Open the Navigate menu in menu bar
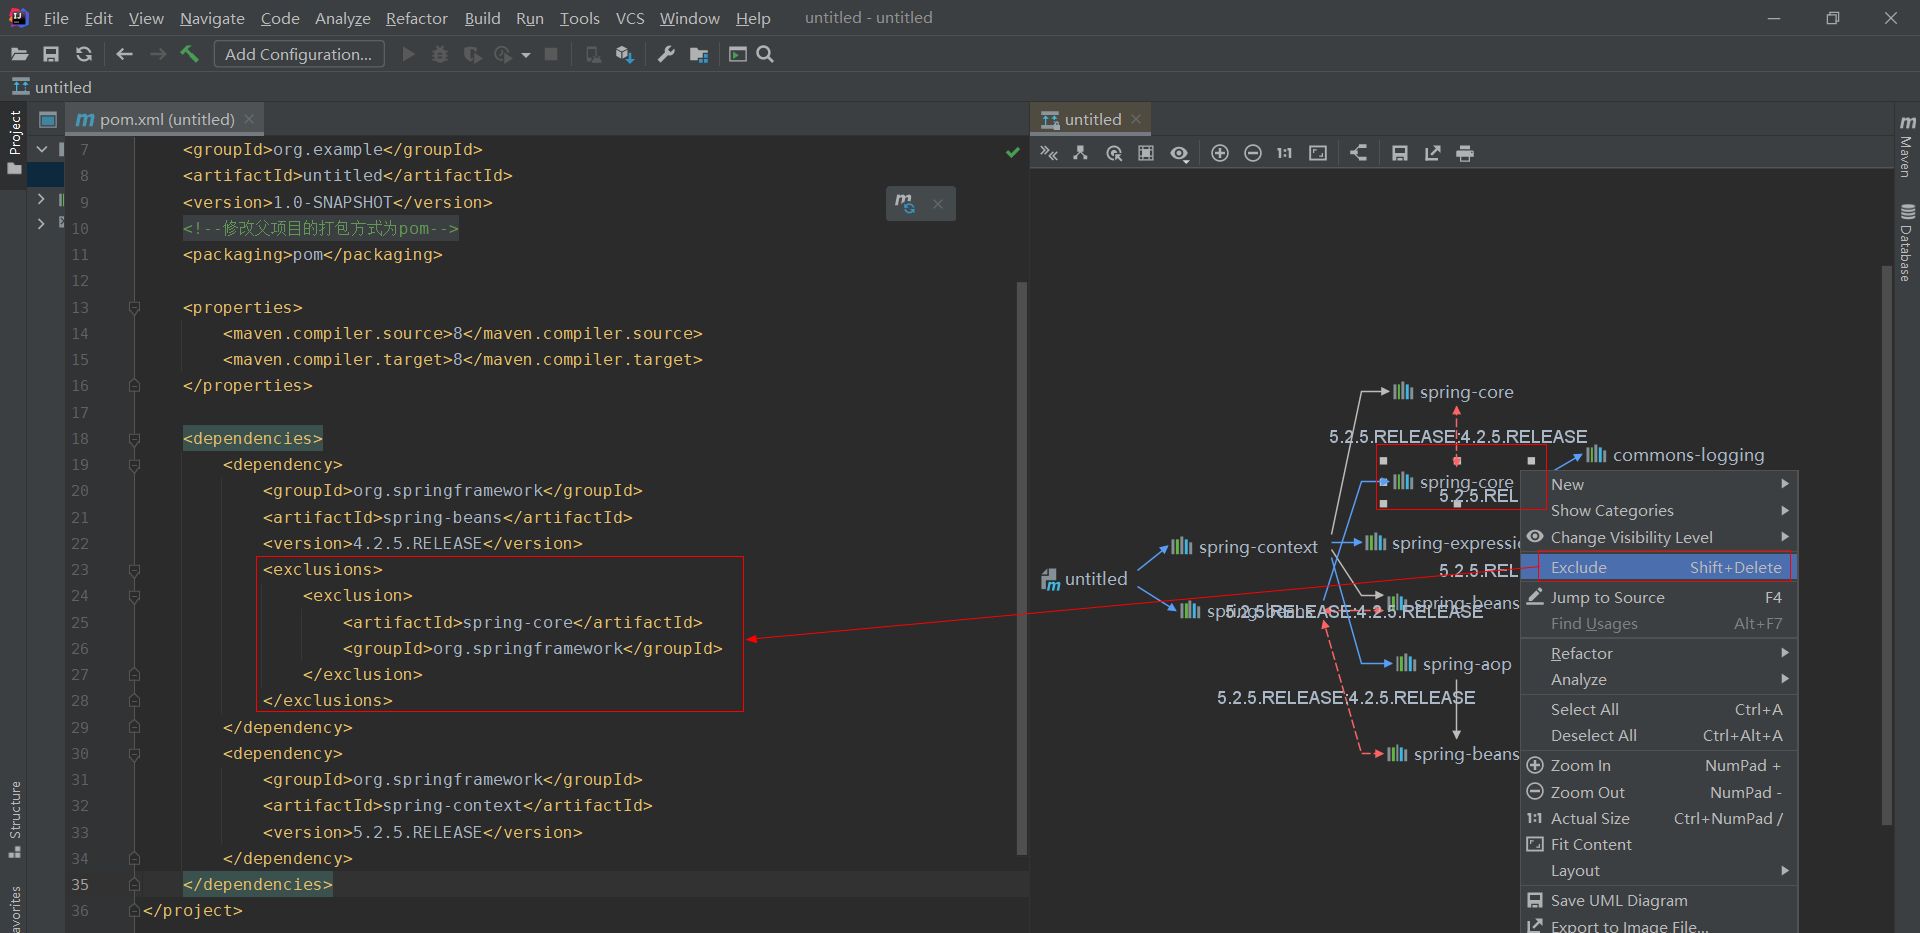Screen dimensions: 1920x933 coord(212,18)
